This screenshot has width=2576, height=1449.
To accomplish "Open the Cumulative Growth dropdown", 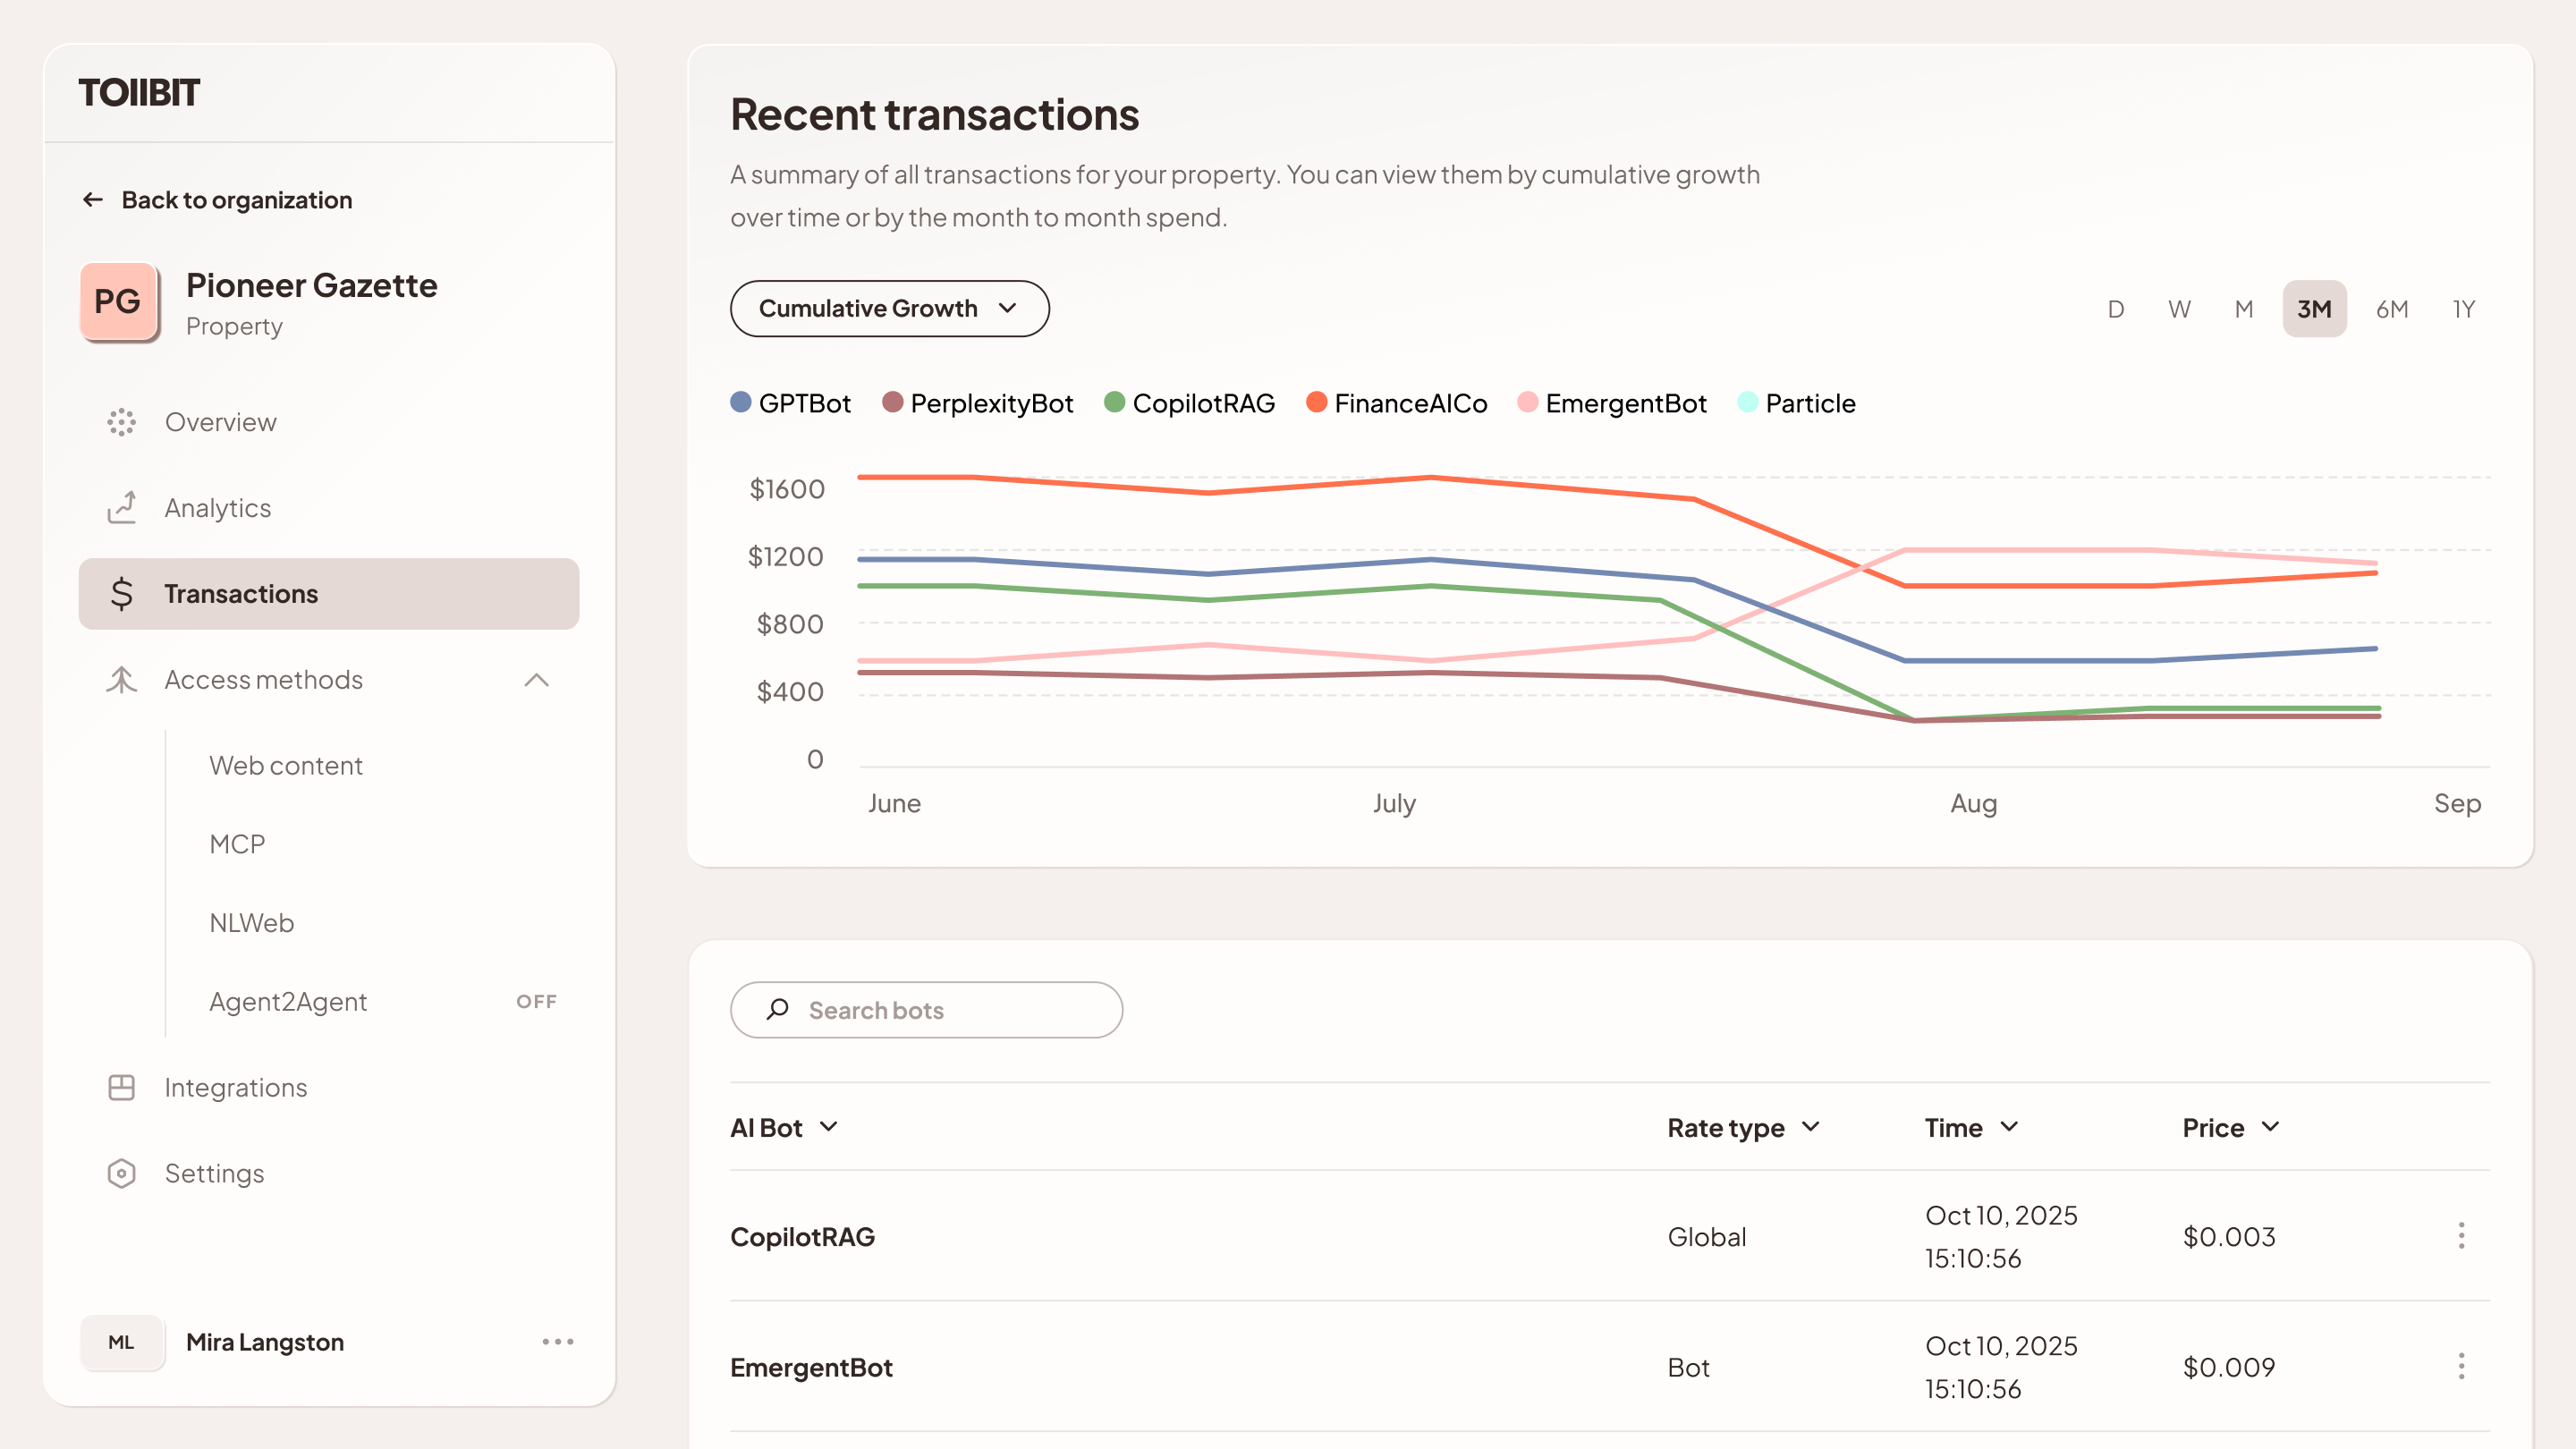I will point(889,308).
